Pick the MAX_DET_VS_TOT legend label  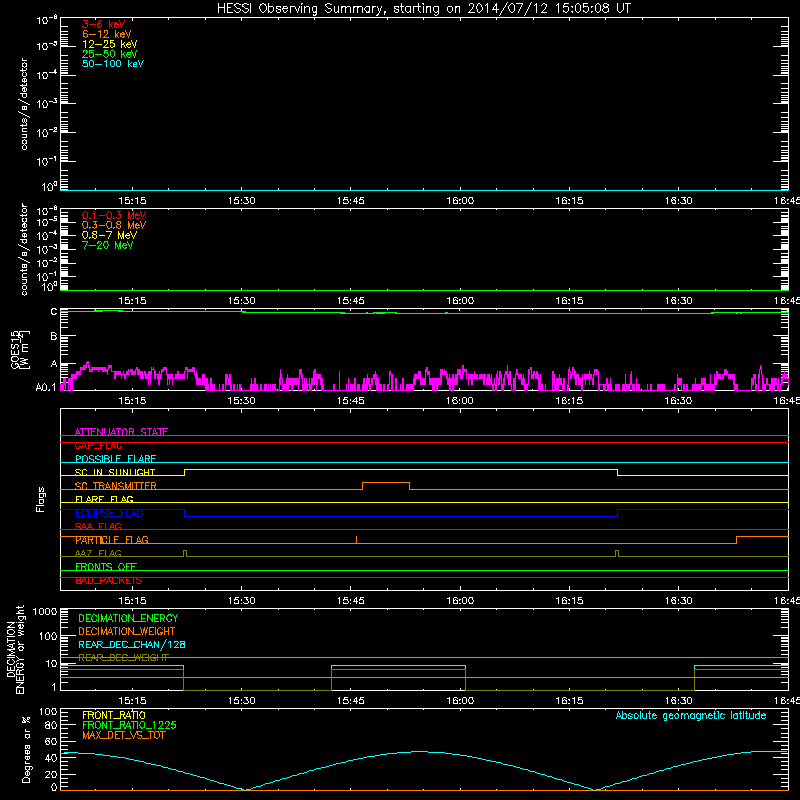click(x=124, y=735)
